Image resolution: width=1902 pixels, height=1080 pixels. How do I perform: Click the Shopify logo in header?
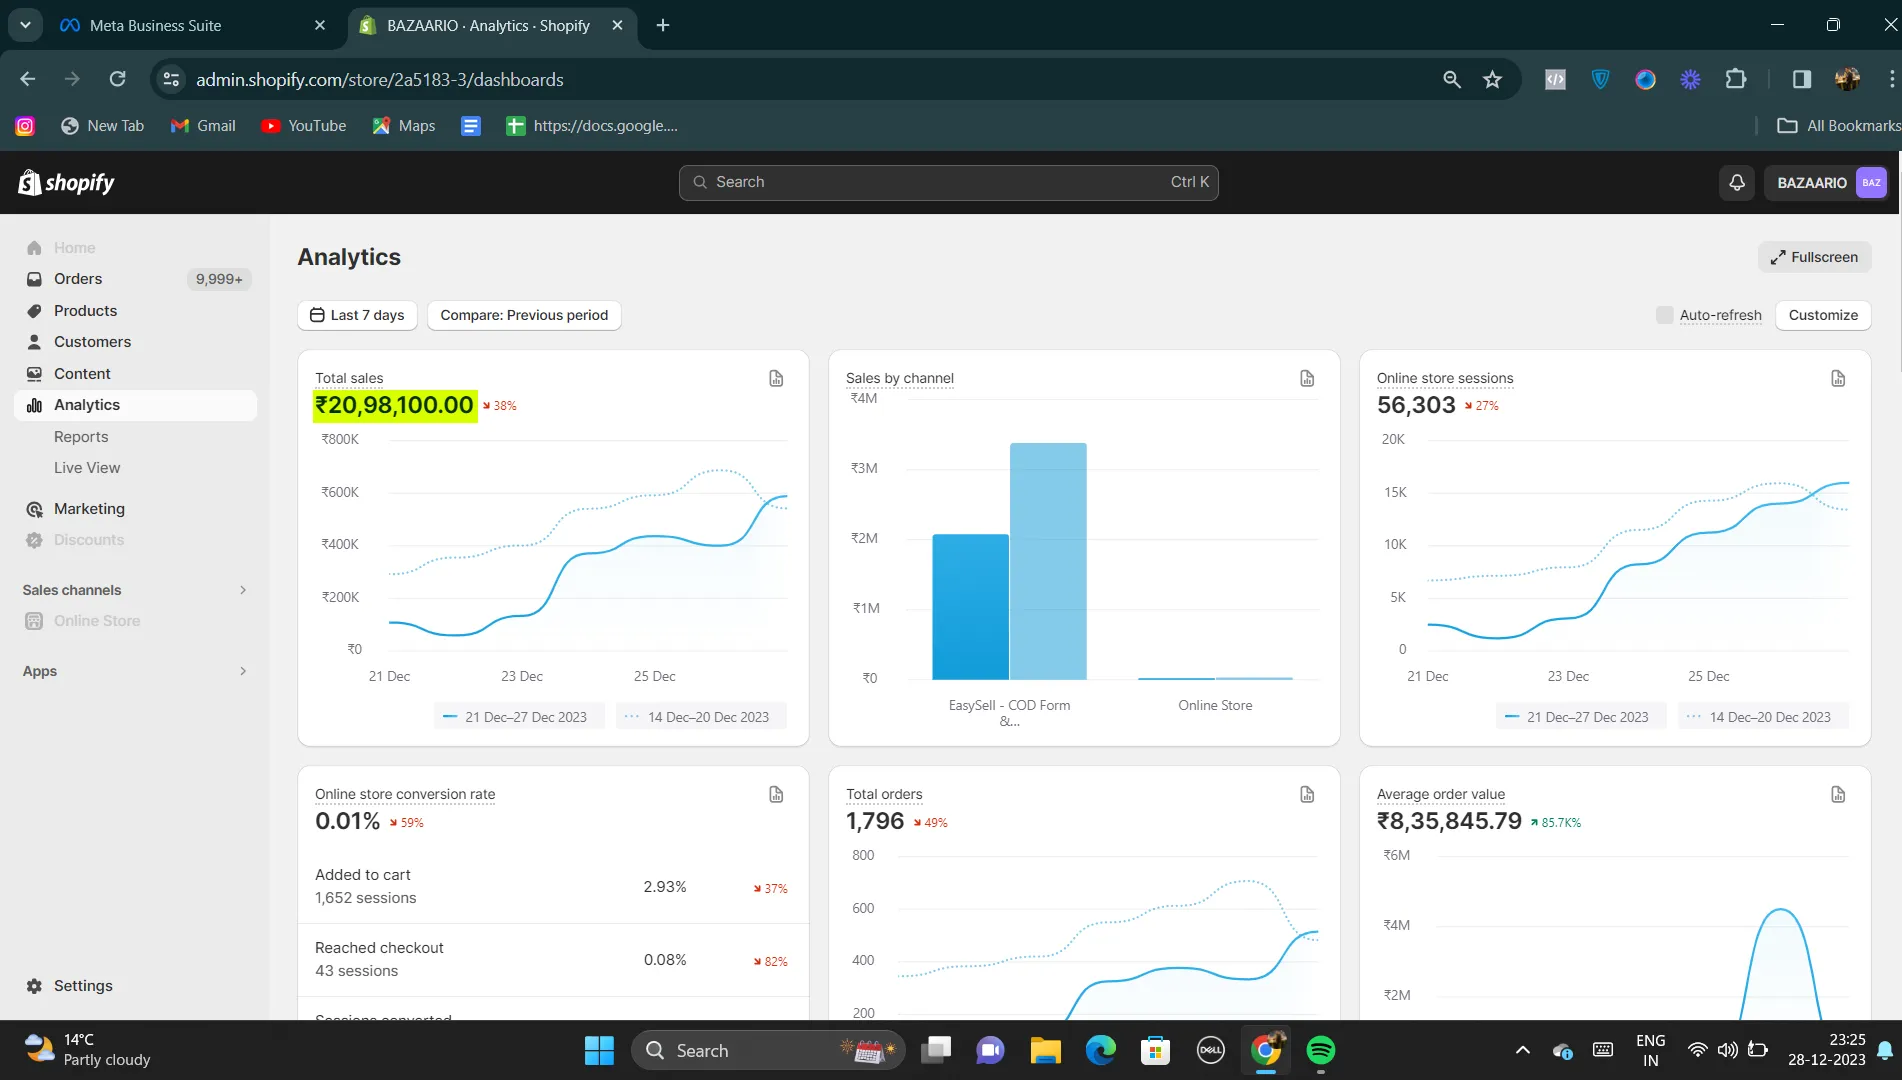coord(66,182)
